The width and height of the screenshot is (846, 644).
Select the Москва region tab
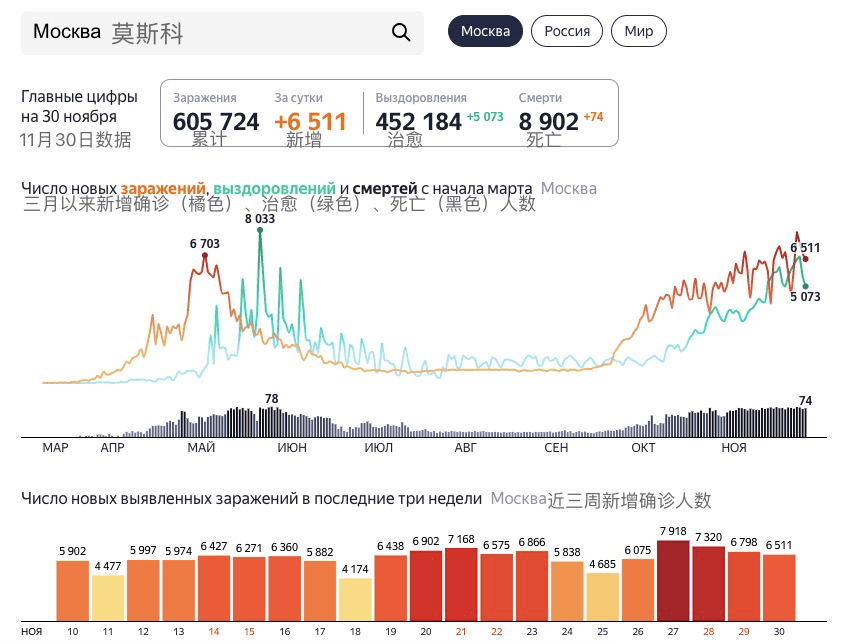(485, 31)
